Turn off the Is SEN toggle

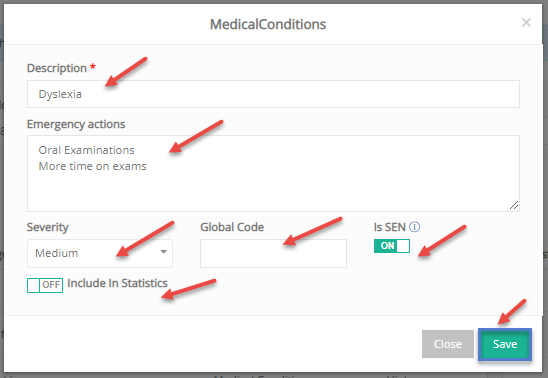click(x=392, y=246)
